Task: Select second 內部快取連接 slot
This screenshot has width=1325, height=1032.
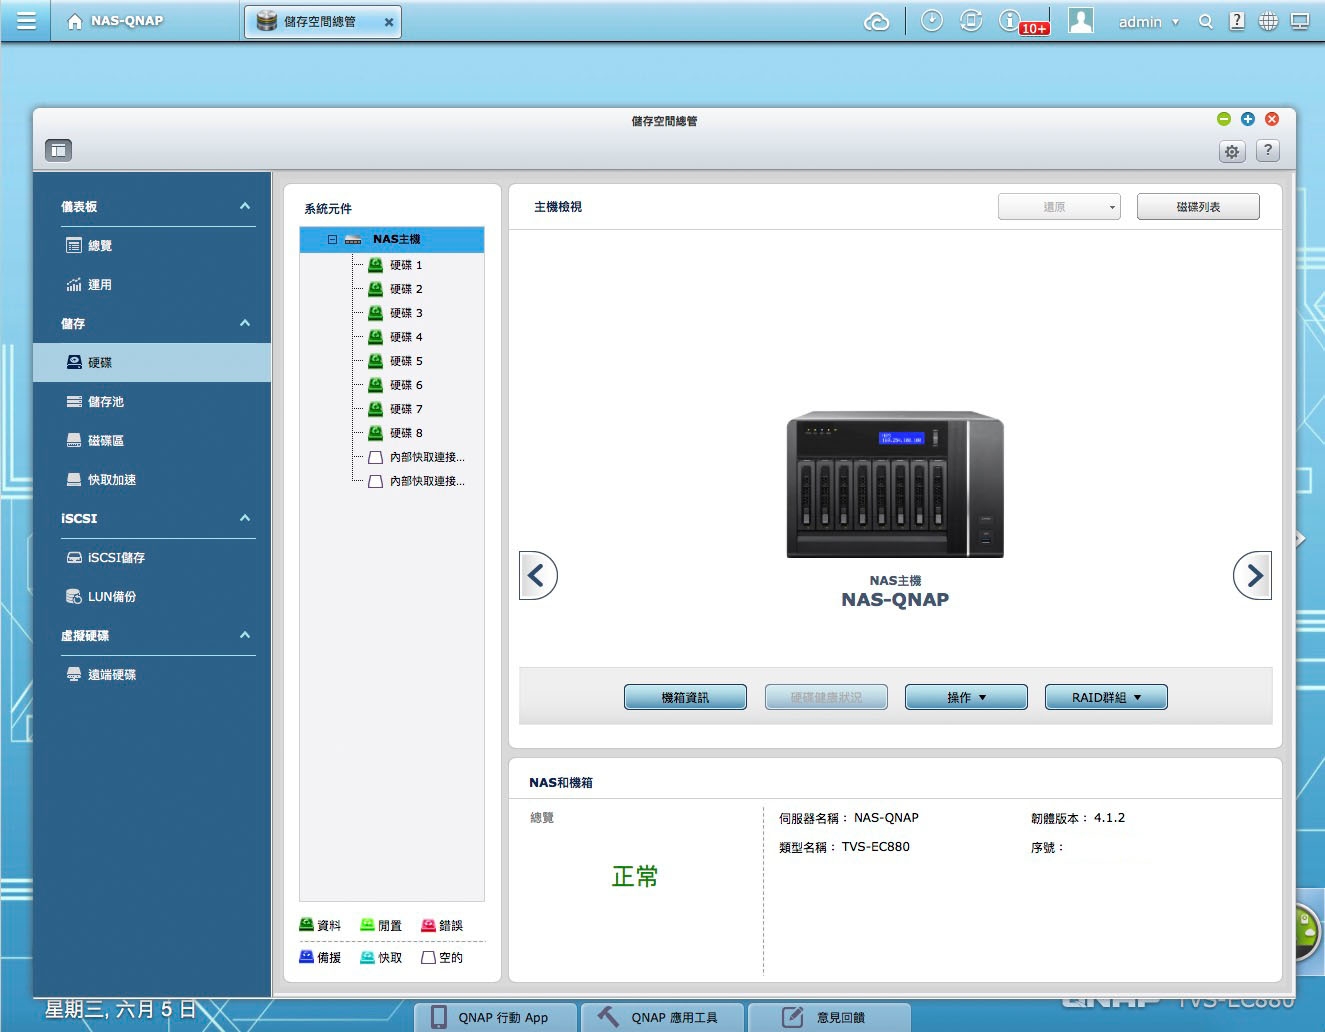Action: [x=416, y=481]
